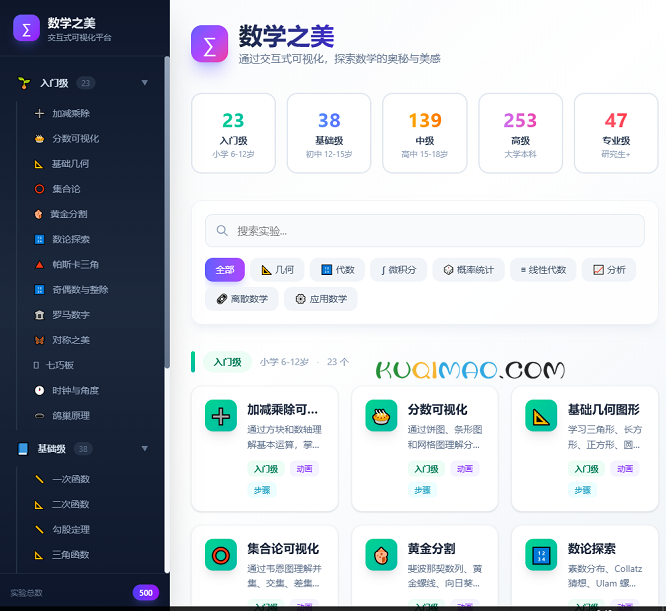Image resolution: width=666 pixels, height=611 pixels.
Task: Click the ruler icon on 基础几何图形 card
Action: click(541, 416)
